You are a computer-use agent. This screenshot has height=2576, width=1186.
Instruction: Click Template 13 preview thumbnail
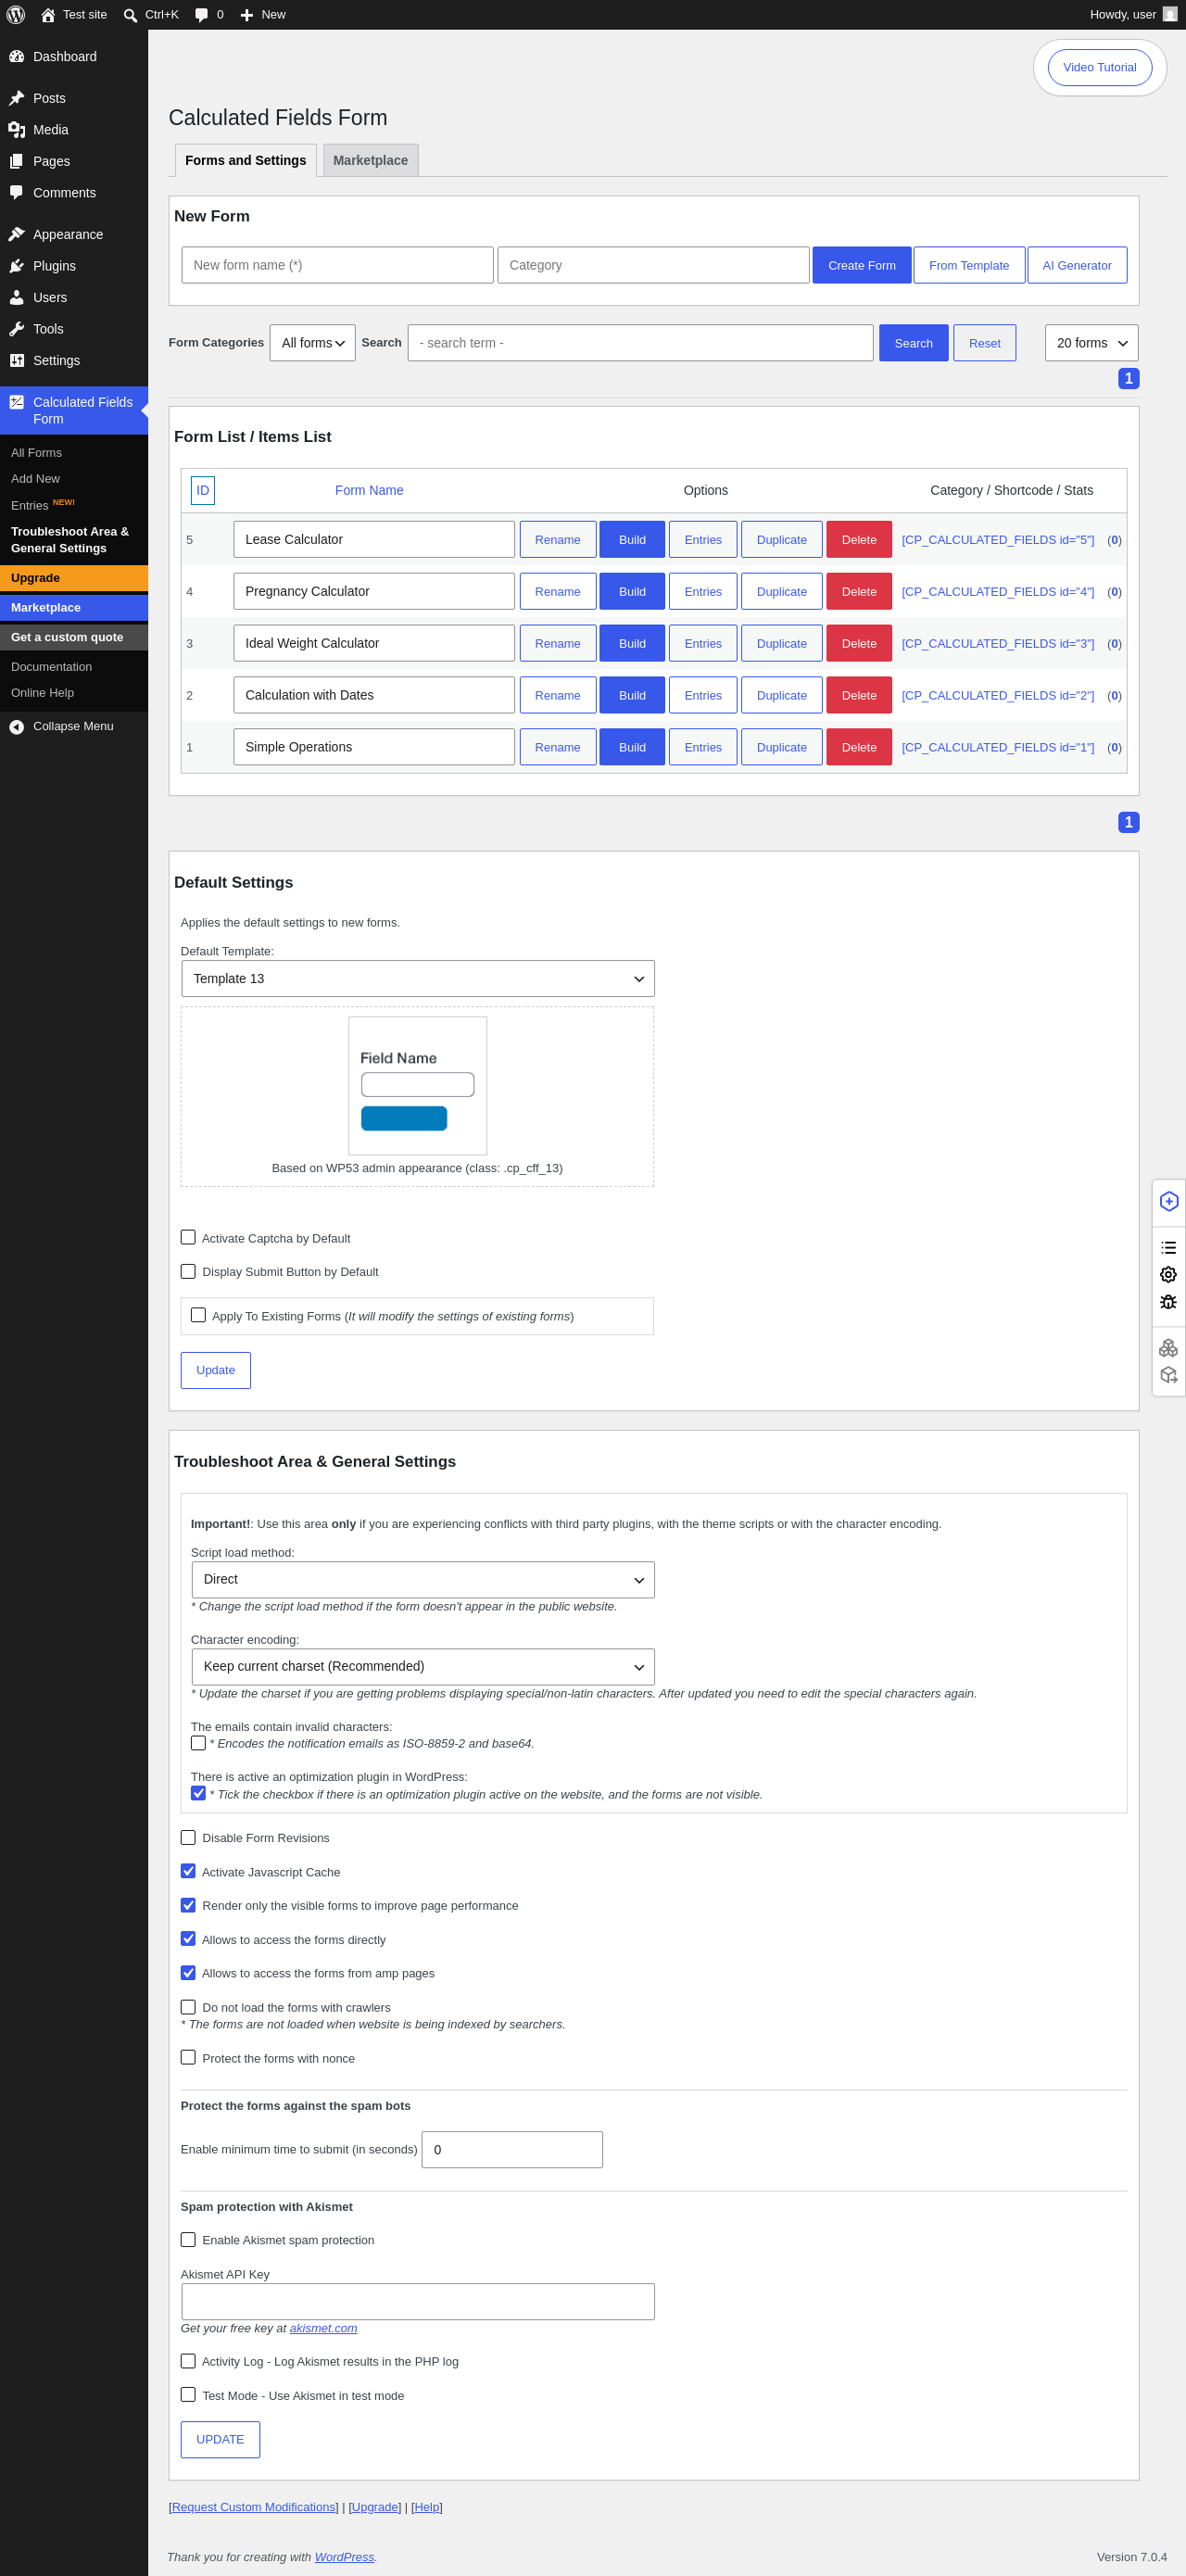point(418,1086)
